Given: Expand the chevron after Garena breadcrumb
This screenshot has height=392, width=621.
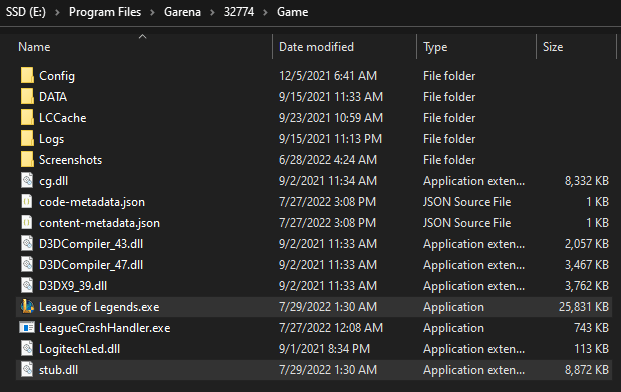Looking at the screenshot, I should click(x=212, y=13).
